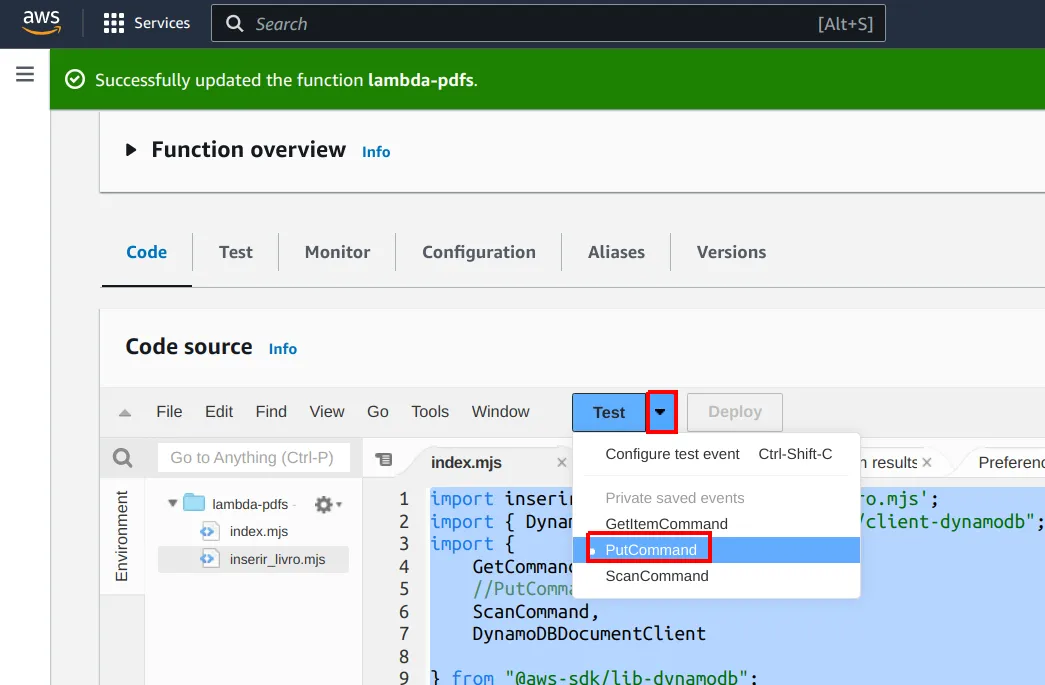Choose Configure test event from dropdown
The image size is (1045, 685).
click(716, 454)
